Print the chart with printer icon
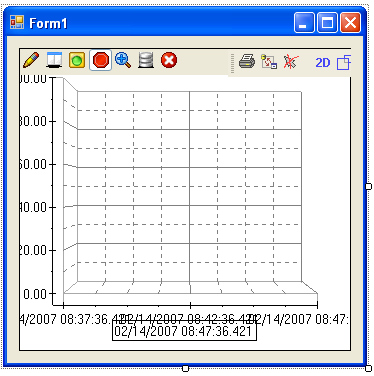Image resolution: width=374 pixels, height=376 pixels. 247,62
